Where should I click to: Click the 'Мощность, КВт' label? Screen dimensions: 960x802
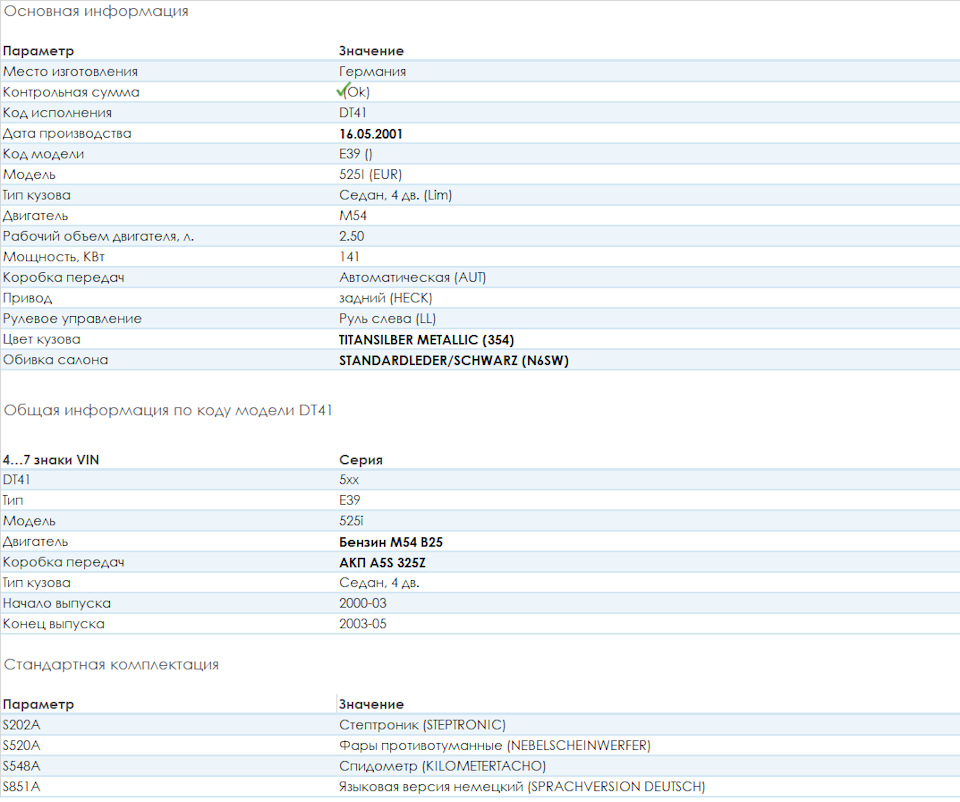[x=54, y=257]
